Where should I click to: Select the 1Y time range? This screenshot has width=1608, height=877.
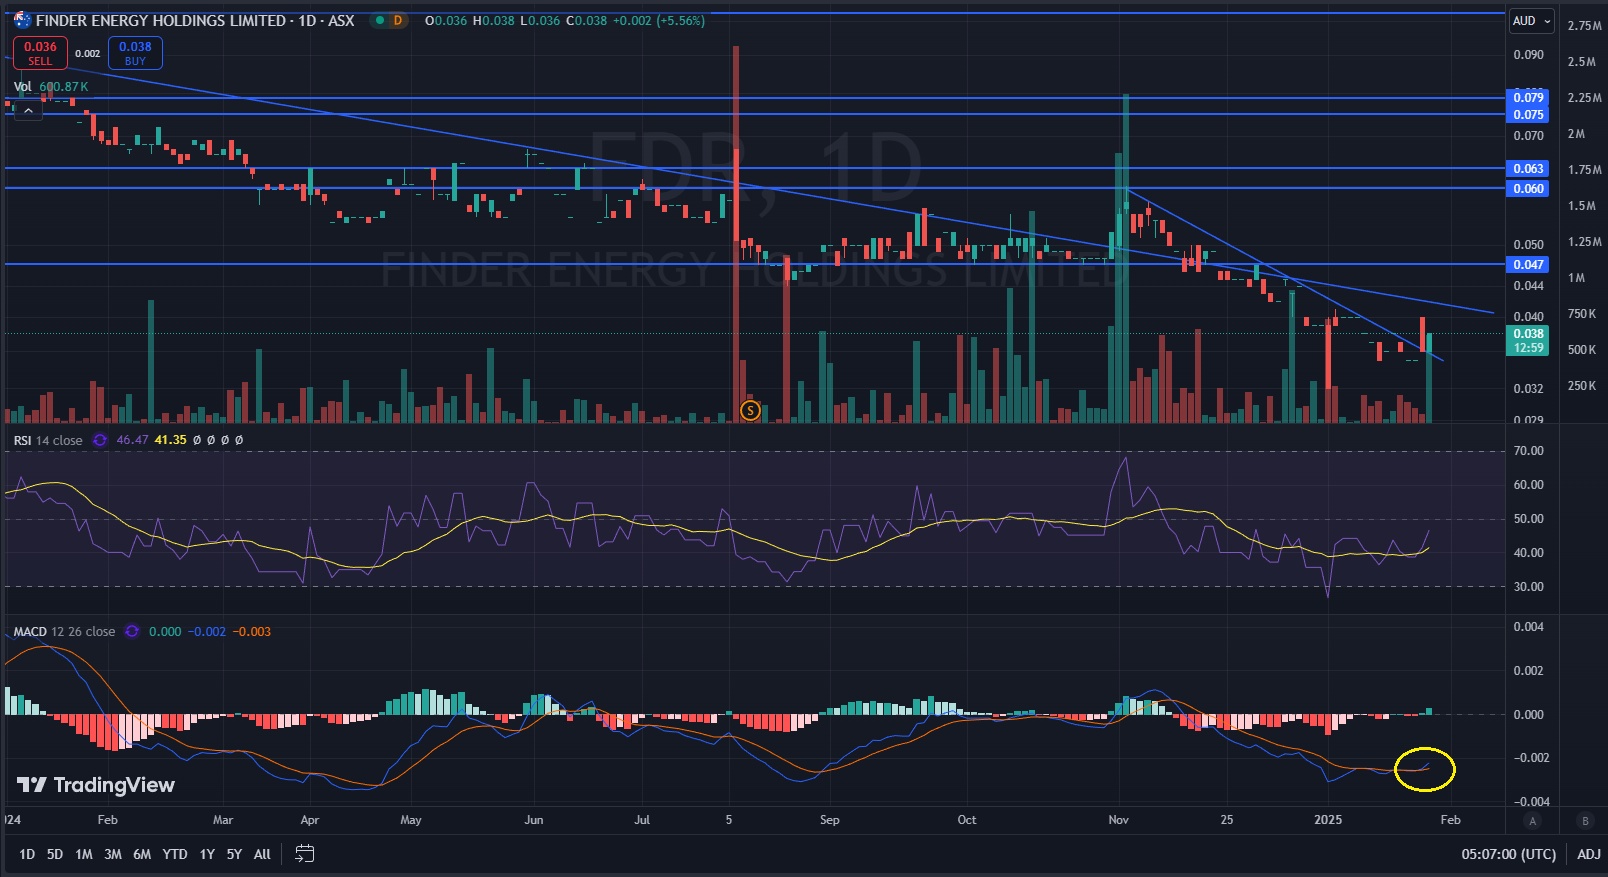click(207, 854)
